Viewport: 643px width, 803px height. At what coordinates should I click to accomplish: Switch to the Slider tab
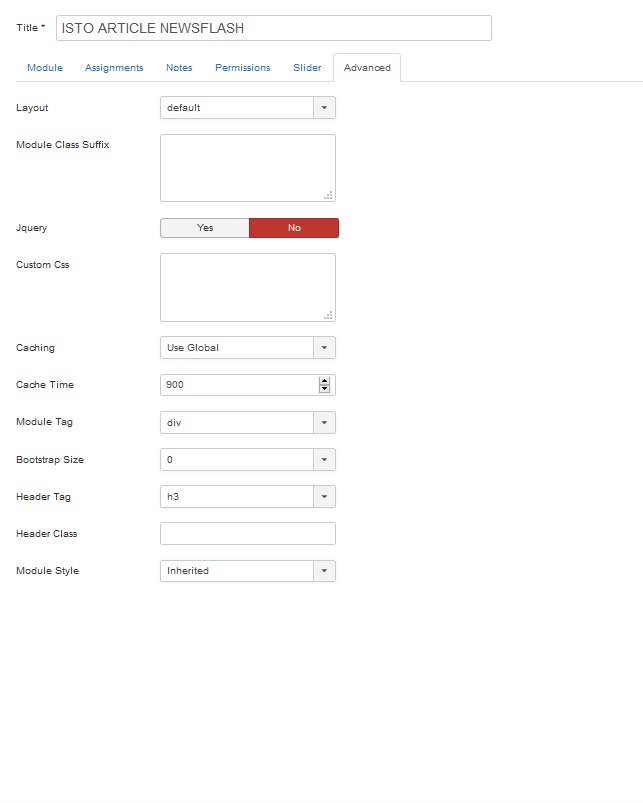(x=307, y=68)
